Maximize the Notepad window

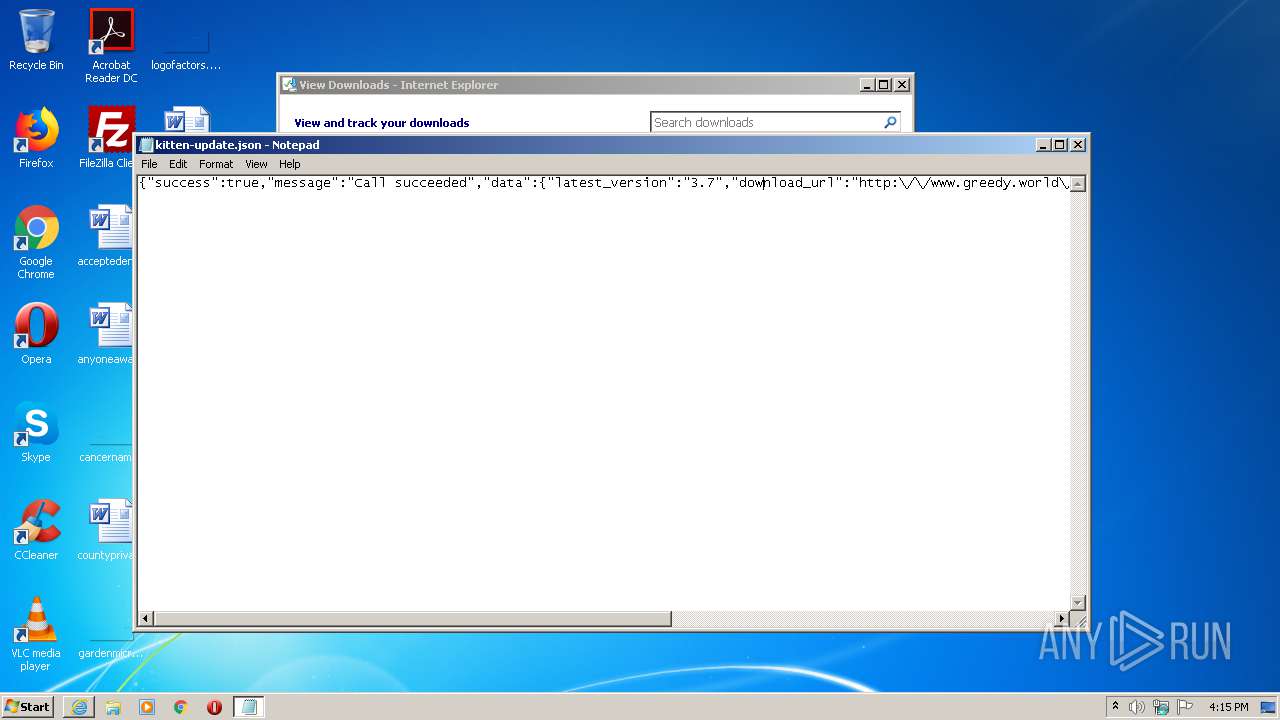pyautogui.click(x=1060, y=145)
